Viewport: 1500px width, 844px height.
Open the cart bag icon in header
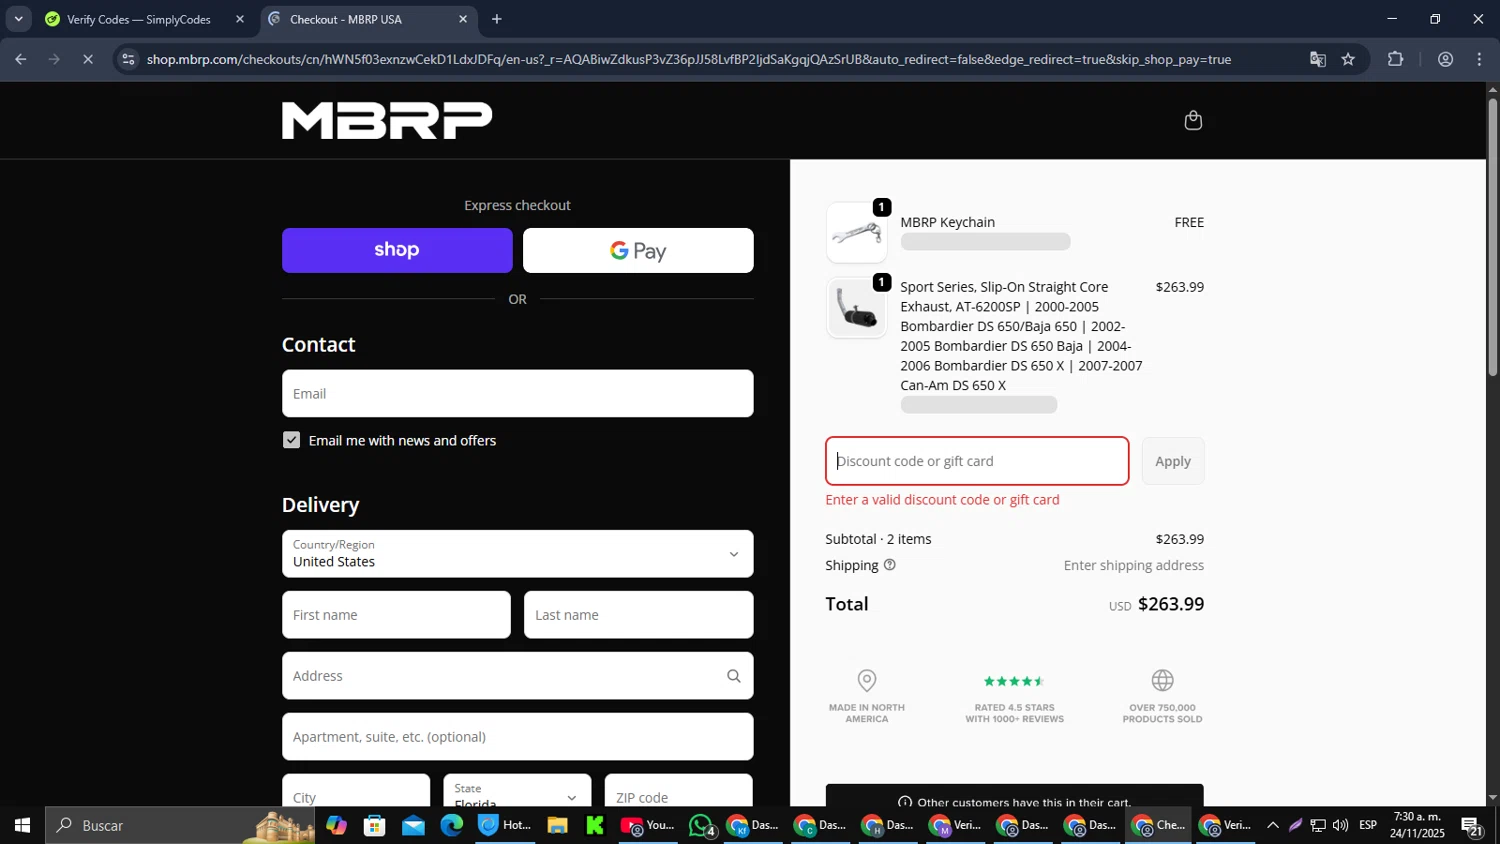pos(1193,121)
